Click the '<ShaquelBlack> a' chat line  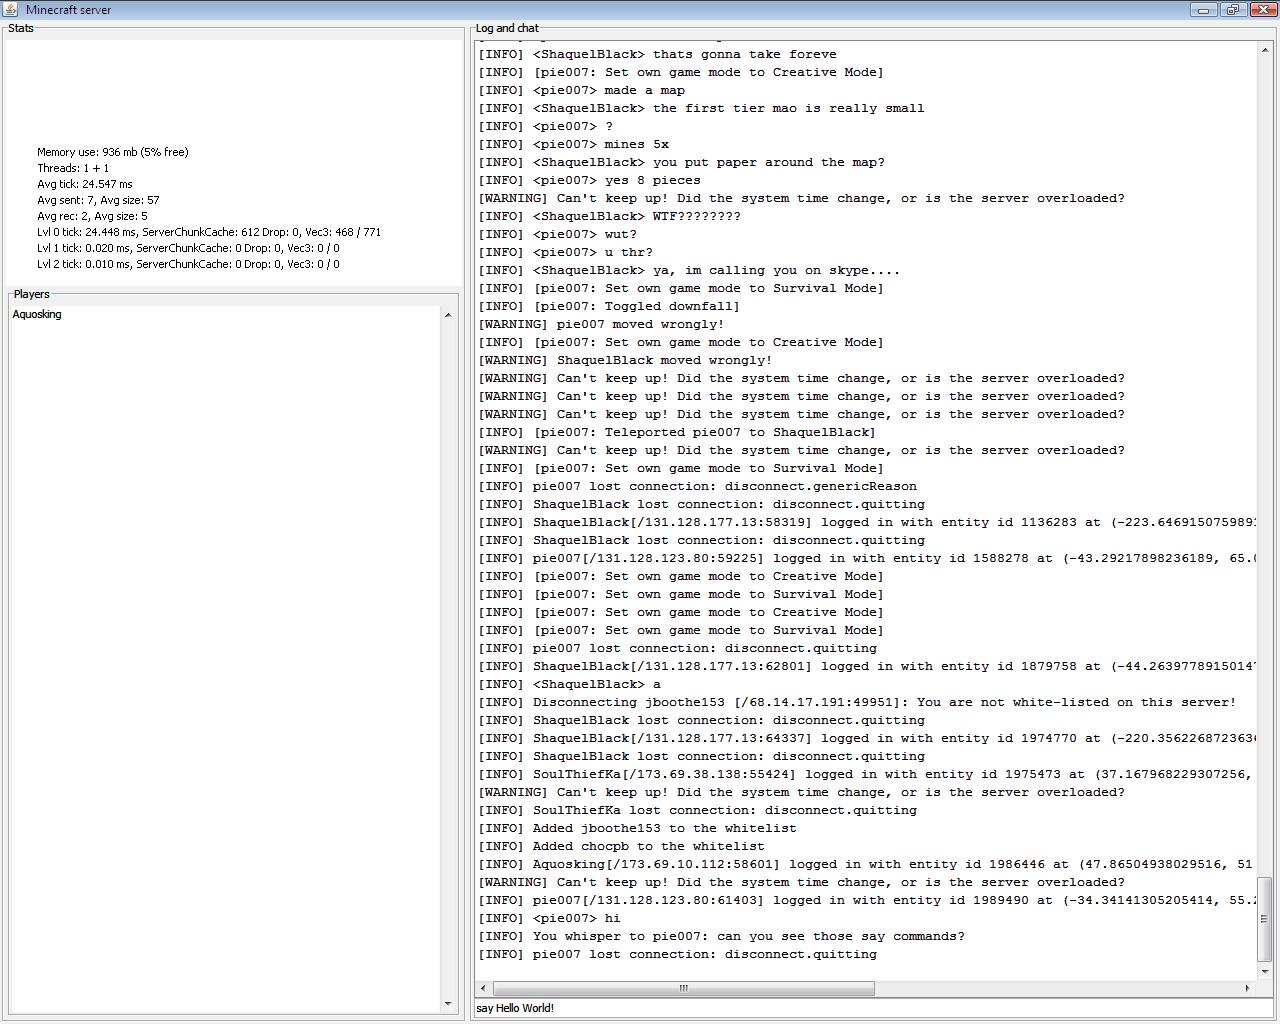570,684
